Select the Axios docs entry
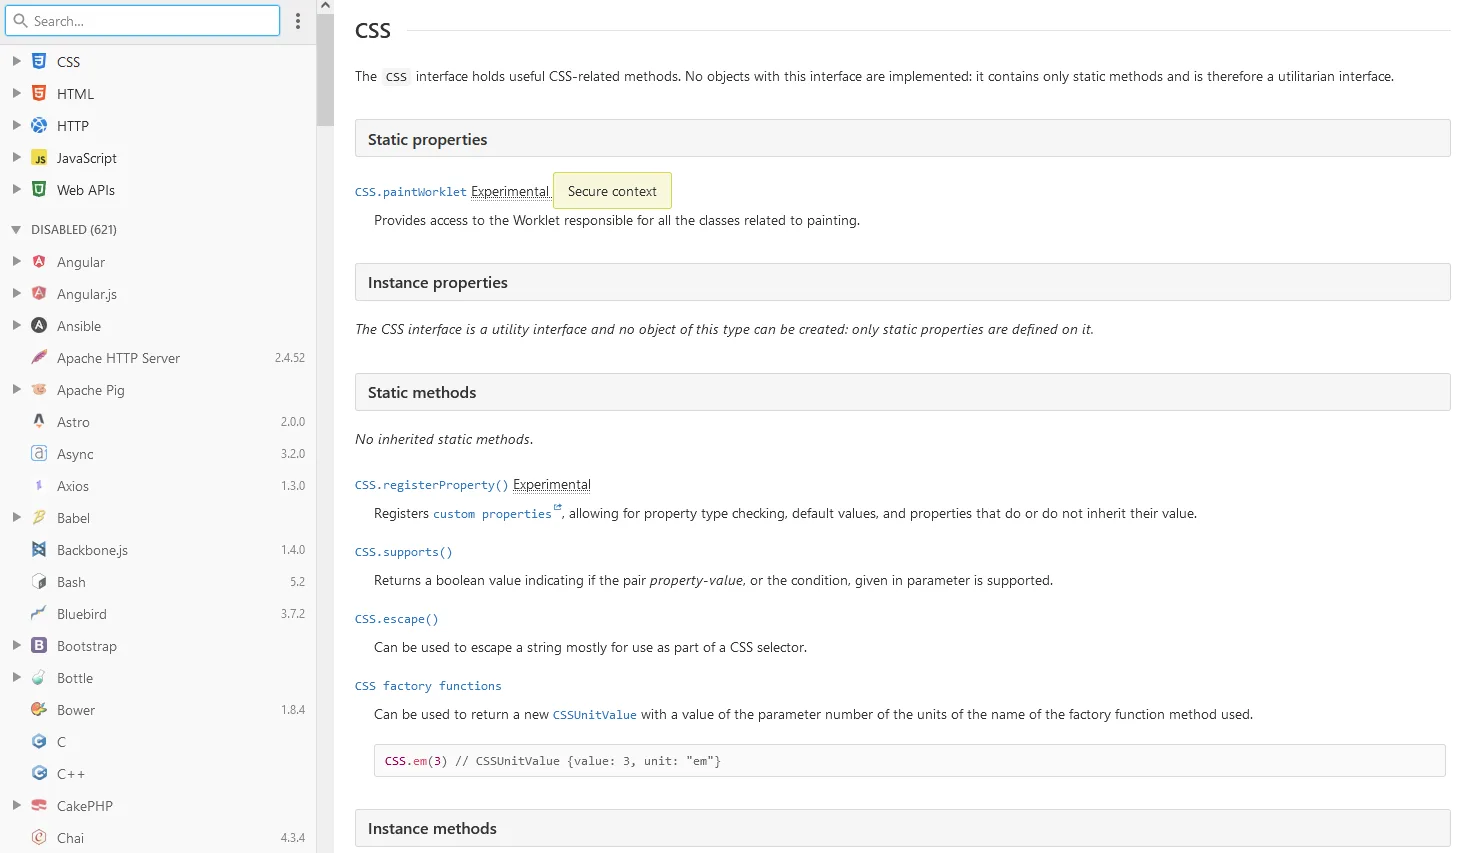Viewport: 1463px width, 853px height. 73,486
